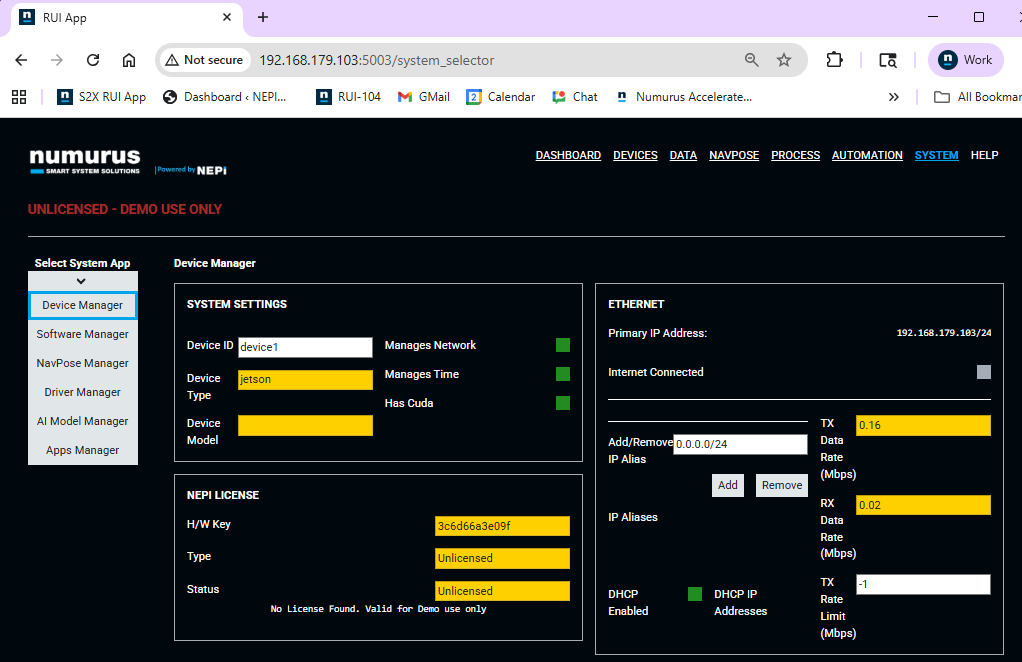Collapse the Select System App chevron

[x=82, y=281]
